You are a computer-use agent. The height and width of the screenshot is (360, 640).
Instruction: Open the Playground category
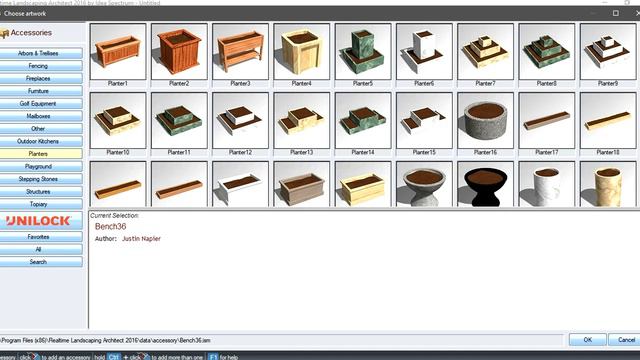pyautogui.click(x=41, y=167)
